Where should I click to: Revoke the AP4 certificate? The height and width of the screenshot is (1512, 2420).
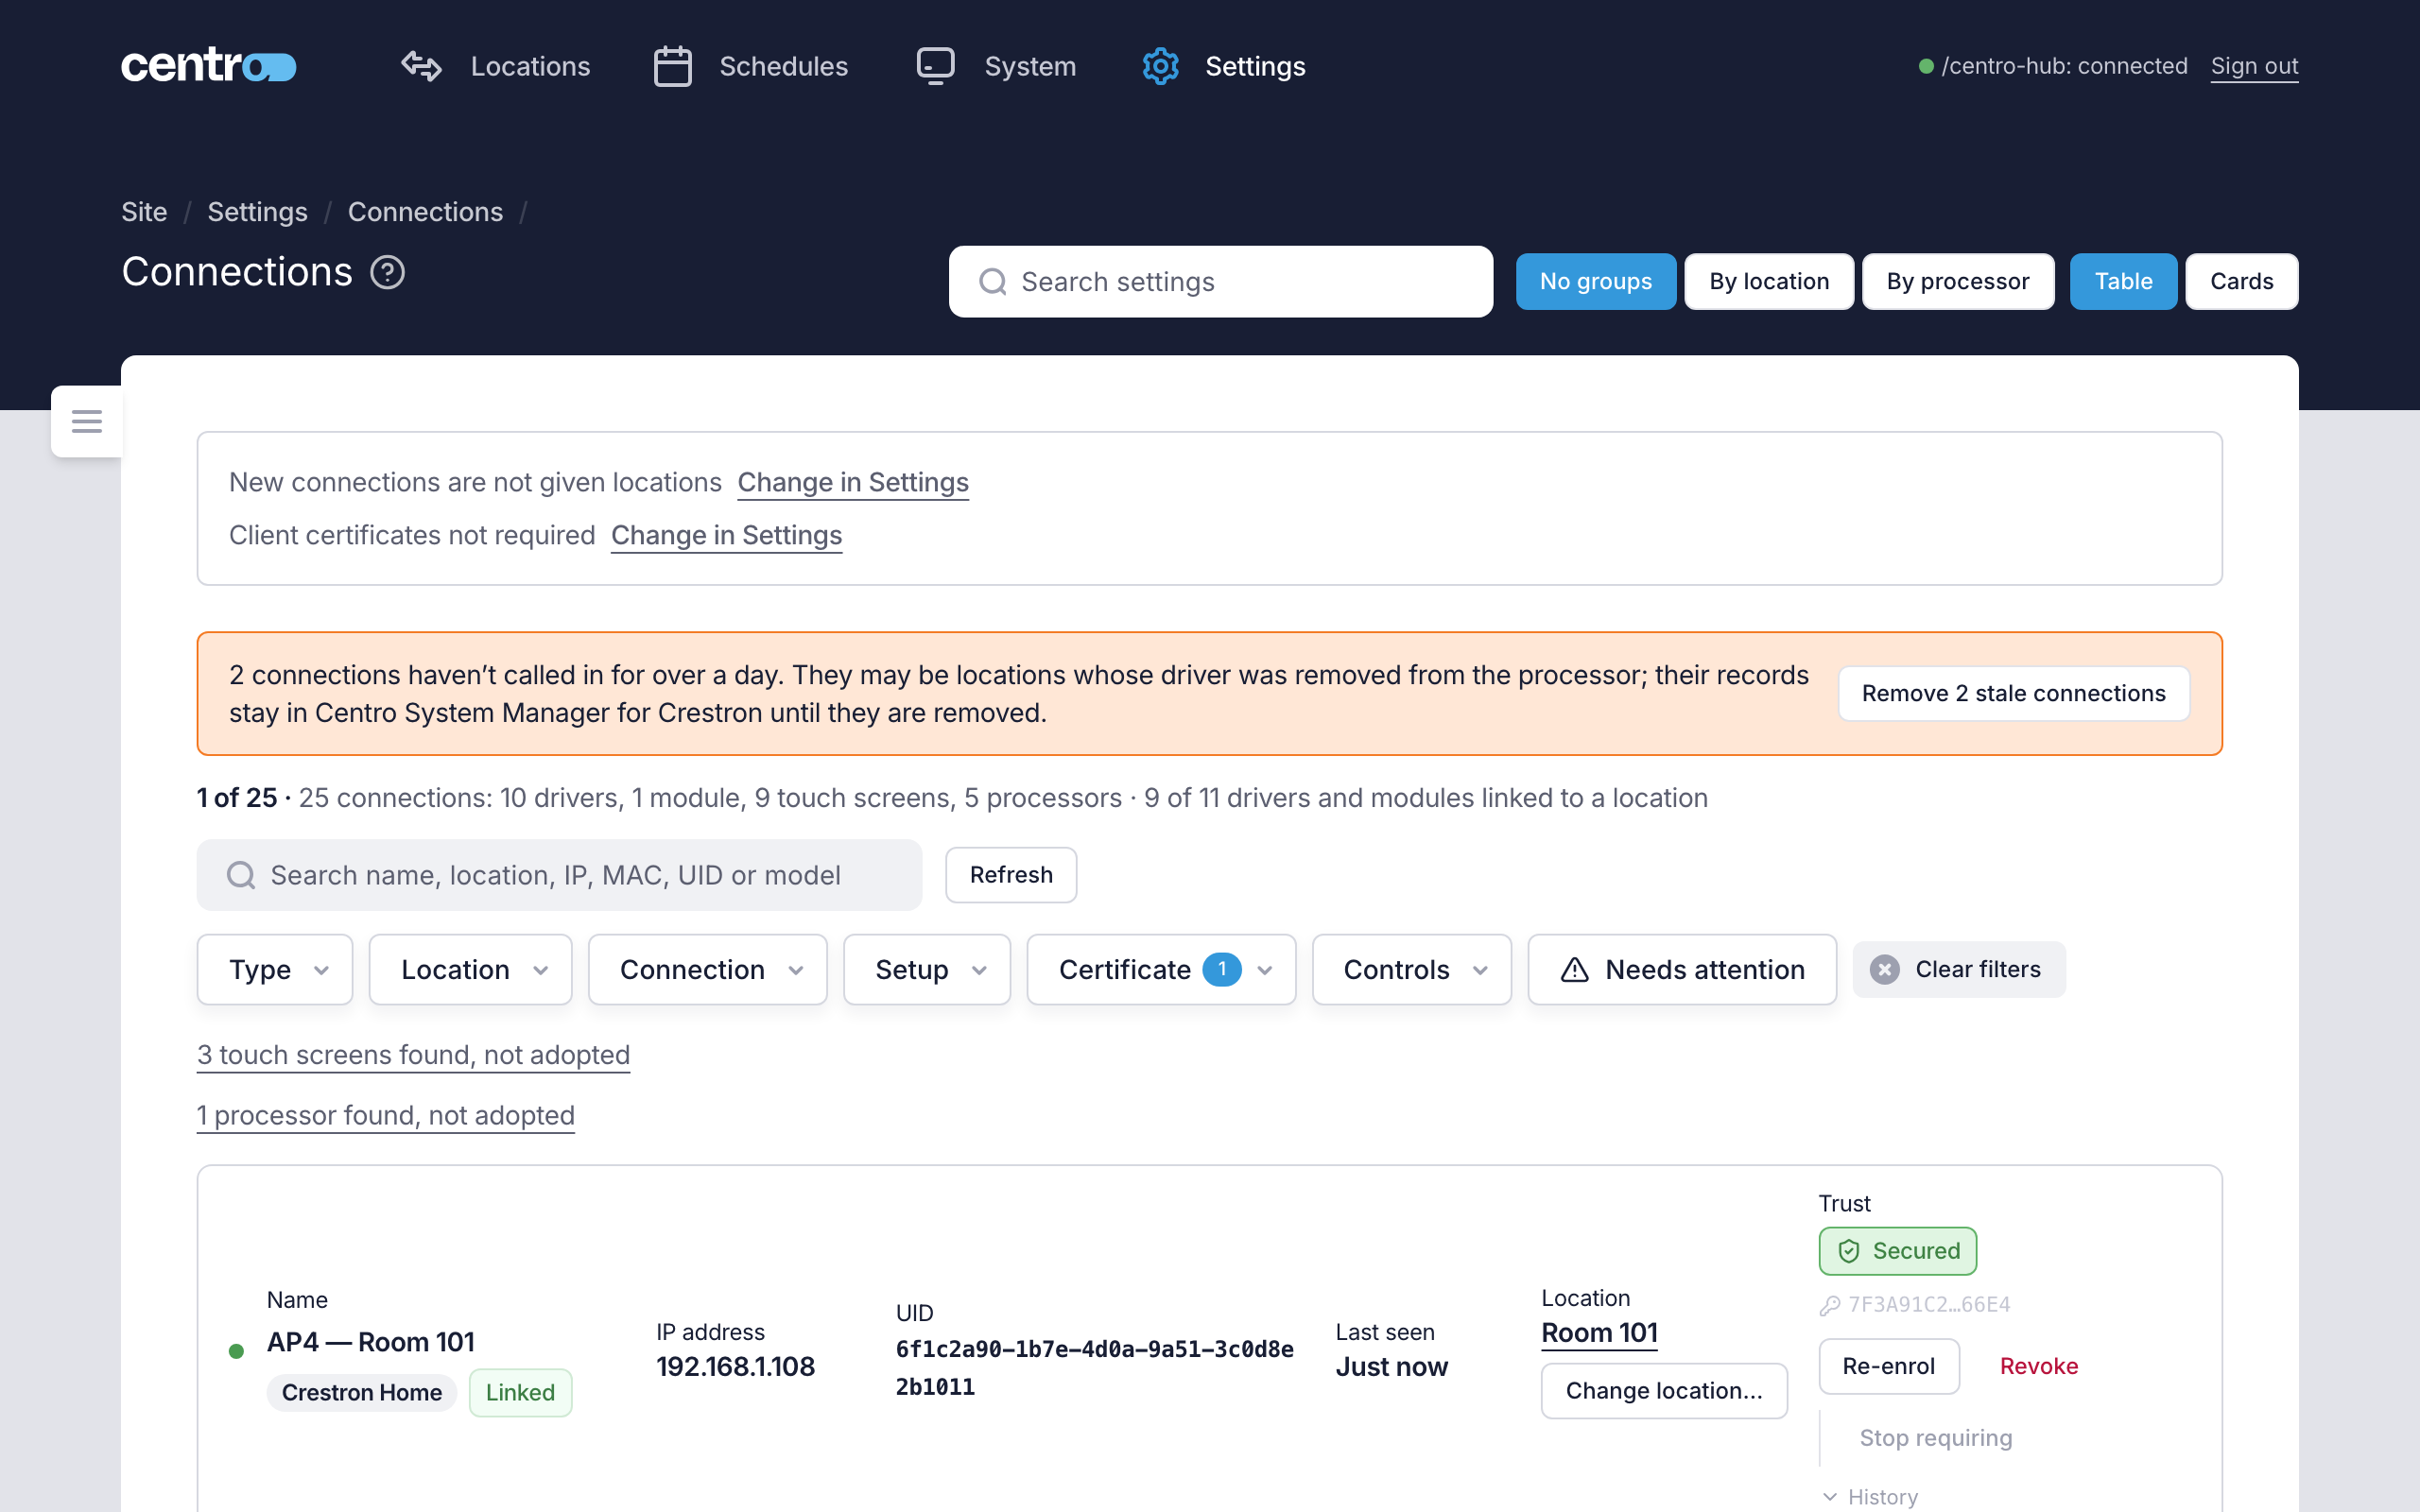[2038, 1366]
